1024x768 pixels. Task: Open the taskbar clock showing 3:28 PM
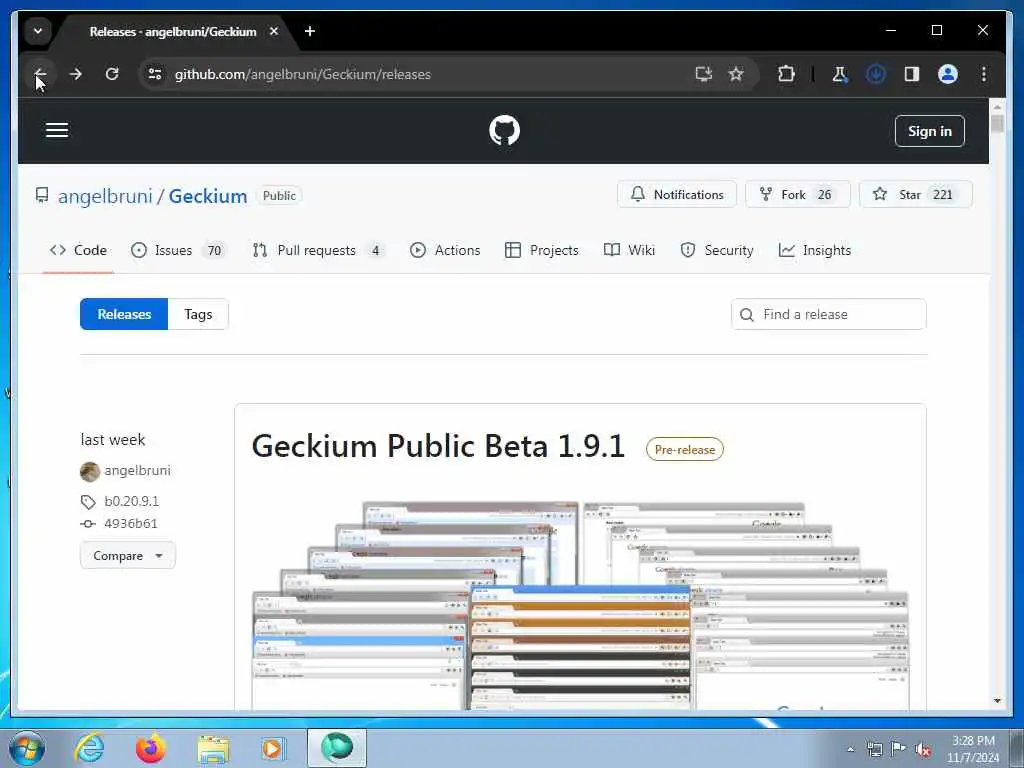pos(973,749)
